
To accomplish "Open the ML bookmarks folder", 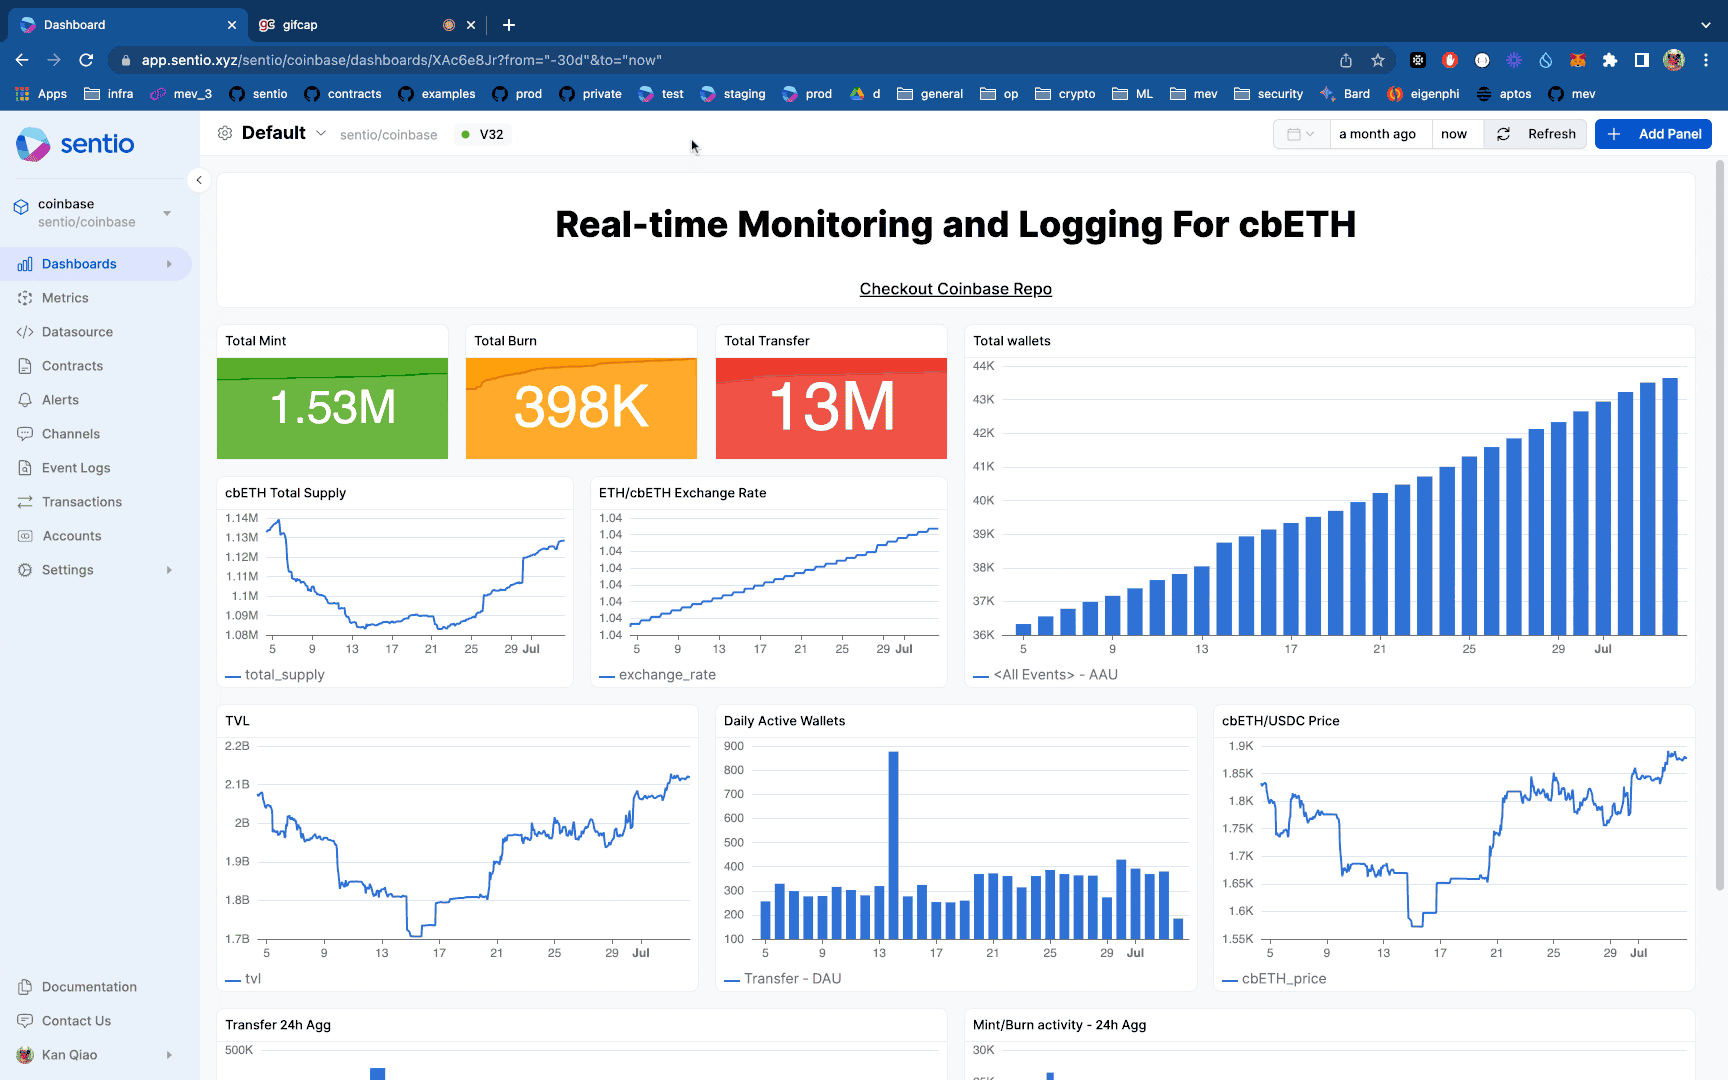I will [1132, 94].
